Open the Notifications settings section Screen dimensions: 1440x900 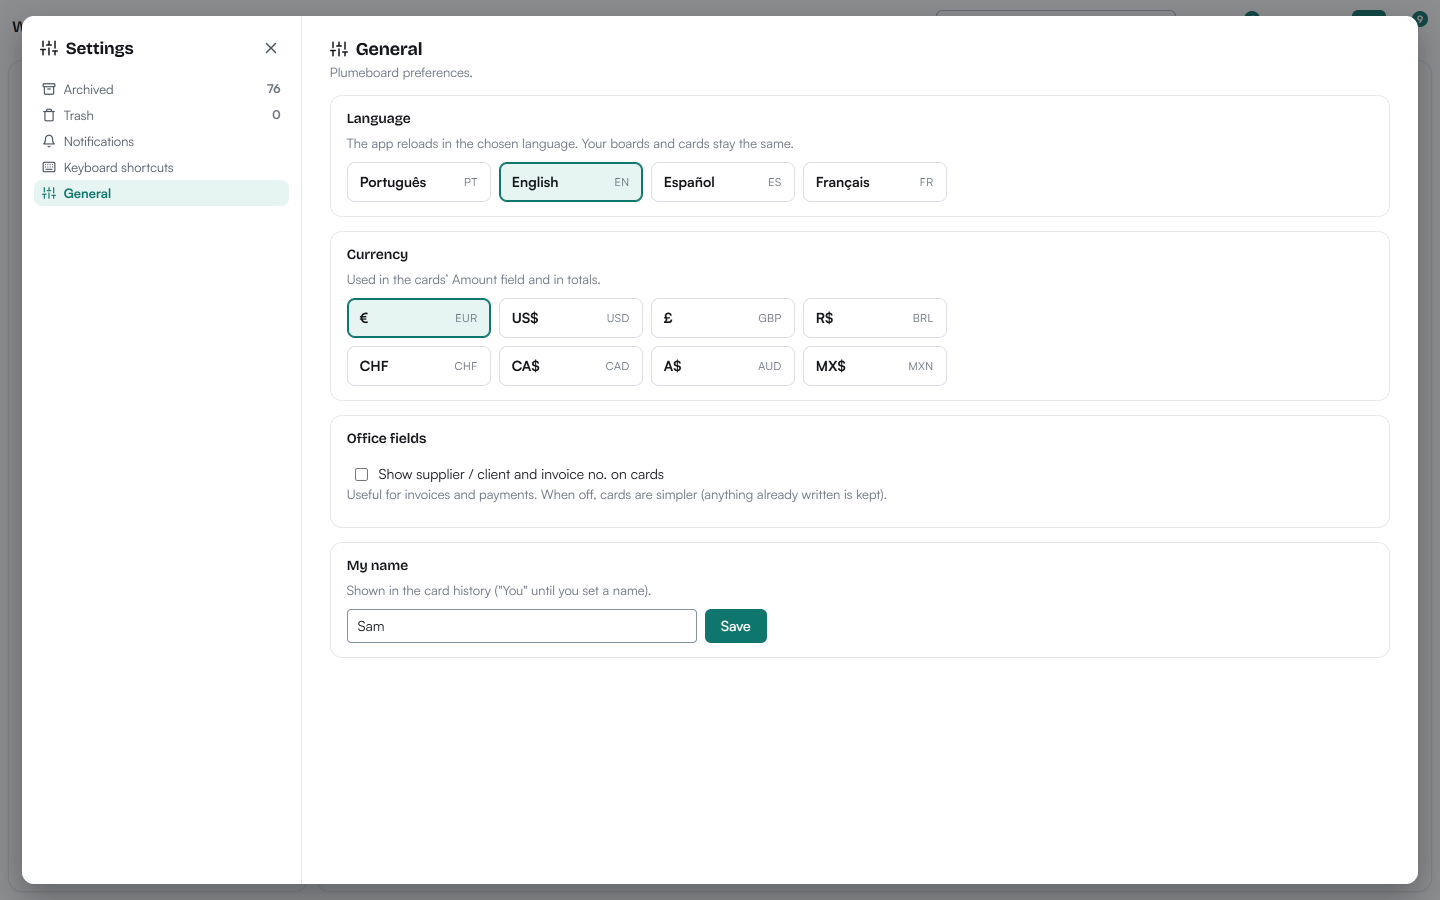coord(161,141)
